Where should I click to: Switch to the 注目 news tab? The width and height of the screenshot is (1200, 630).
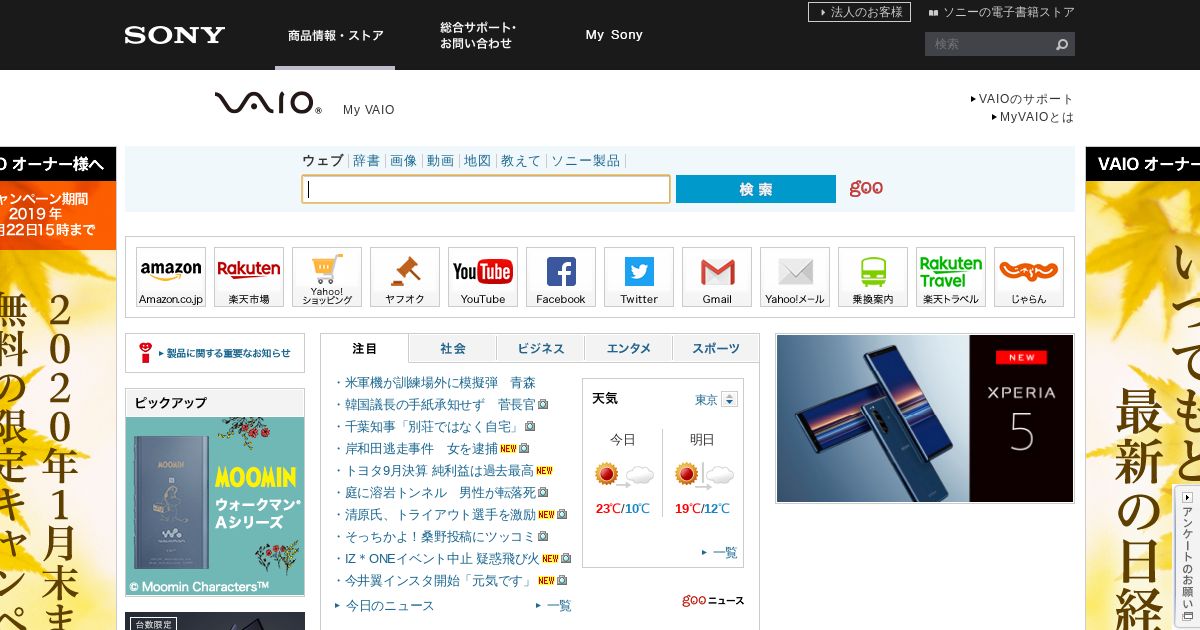(x=365, y=348)
